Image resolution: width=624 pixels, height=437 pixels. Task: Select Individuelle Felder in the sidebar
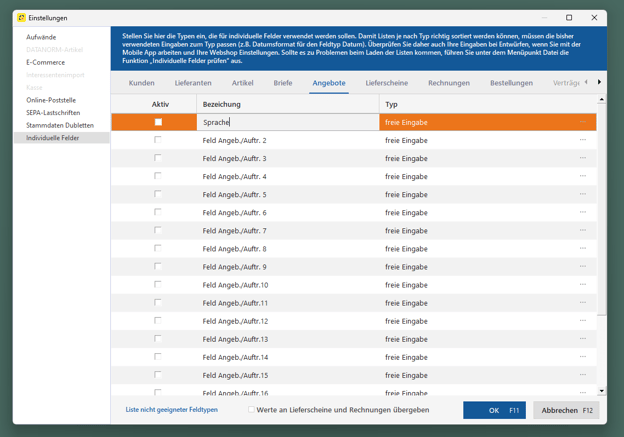(62, 138)
